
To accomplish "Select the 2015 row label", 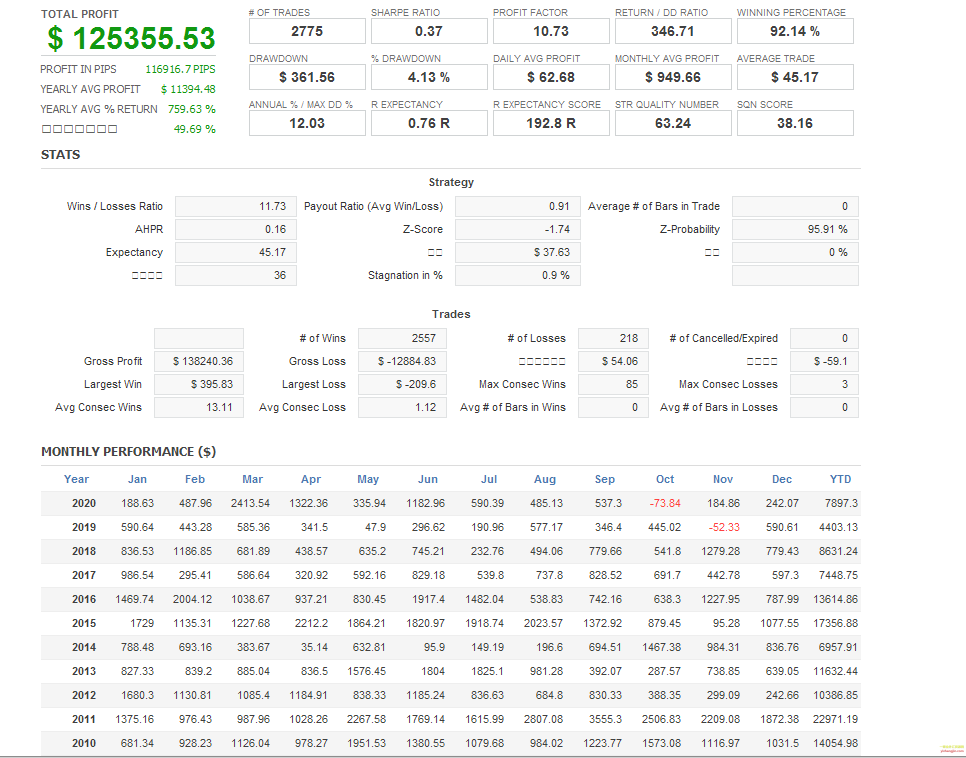I will (x=84, y=624).
